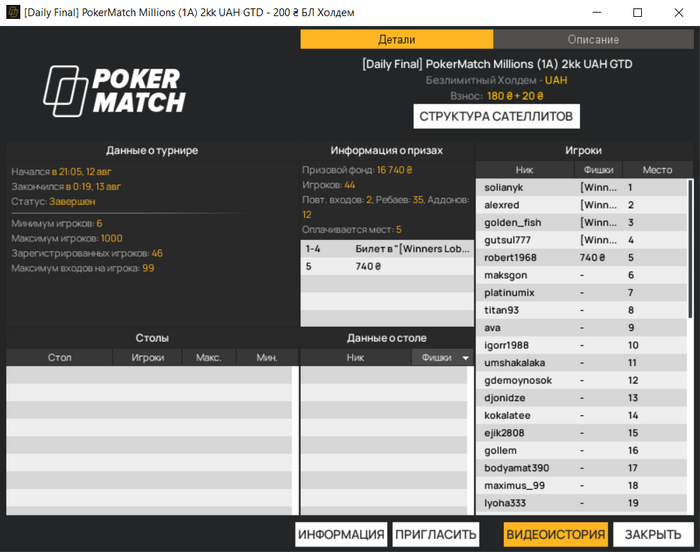Viewport: 700px width, 552px height.
Task: Select player platinumix row
Action: tap(581, 293)
